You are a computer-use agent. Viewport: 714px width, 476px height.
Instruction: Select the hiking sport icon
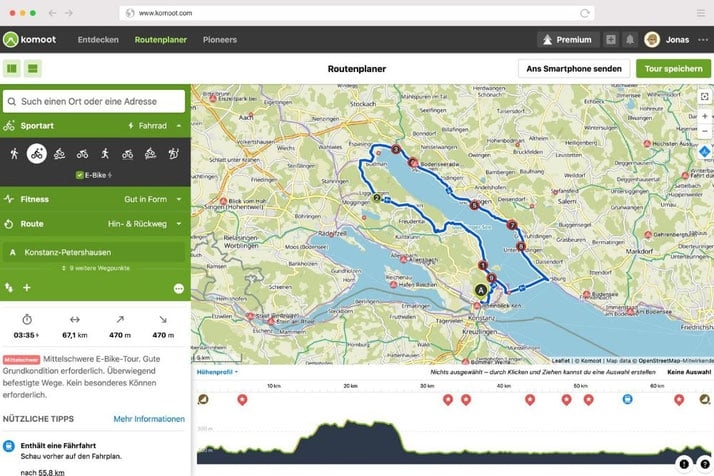(14, 154)
